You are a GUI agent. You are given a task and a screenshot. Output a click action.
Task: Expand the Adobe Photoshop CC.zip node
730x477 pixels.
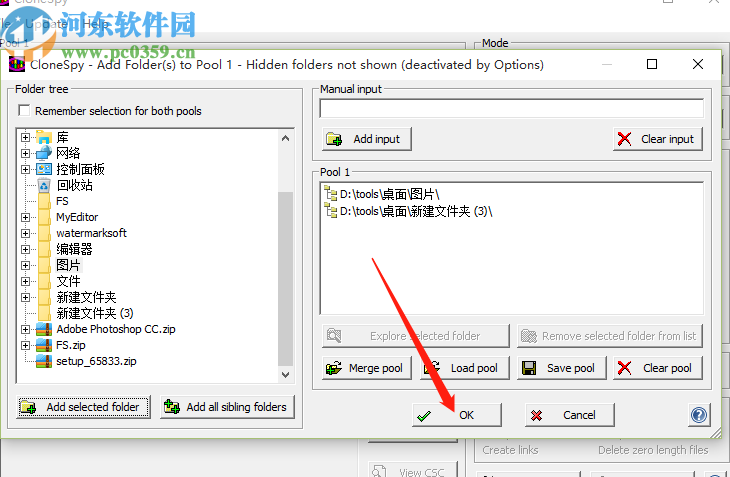(x=26, y=329)
